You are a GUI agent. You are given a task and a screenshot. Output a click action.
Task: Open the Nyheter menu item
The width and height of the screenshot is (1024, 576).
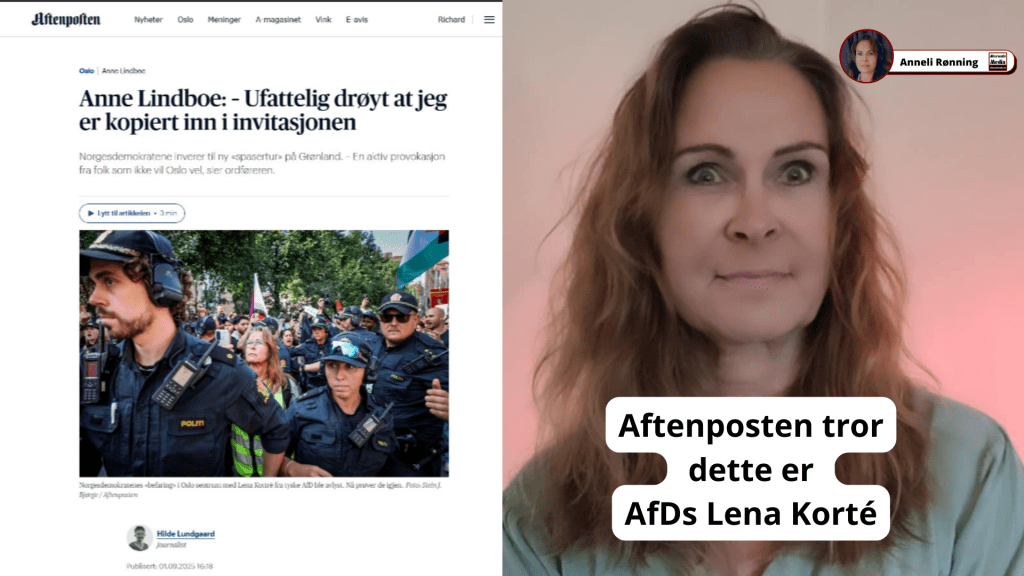point(148,20)
